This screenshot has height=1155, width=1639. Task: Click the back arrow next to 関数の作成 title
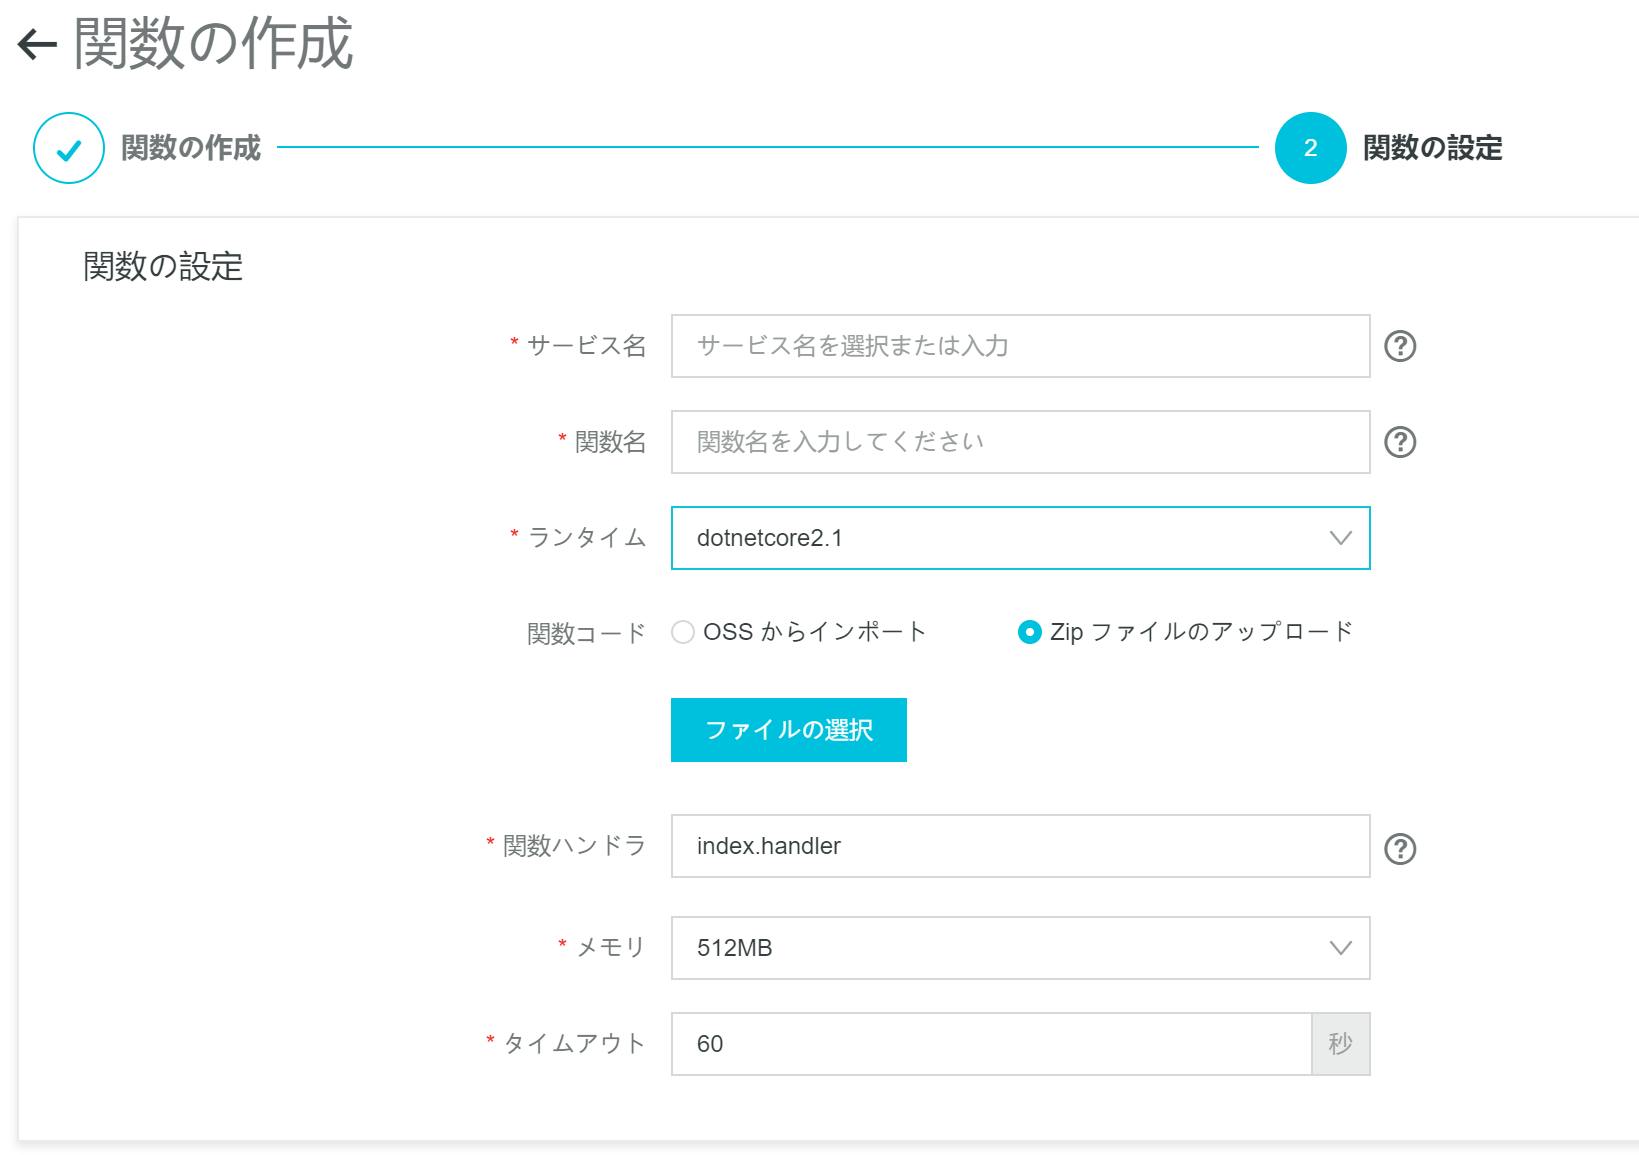tap(37, 44)
